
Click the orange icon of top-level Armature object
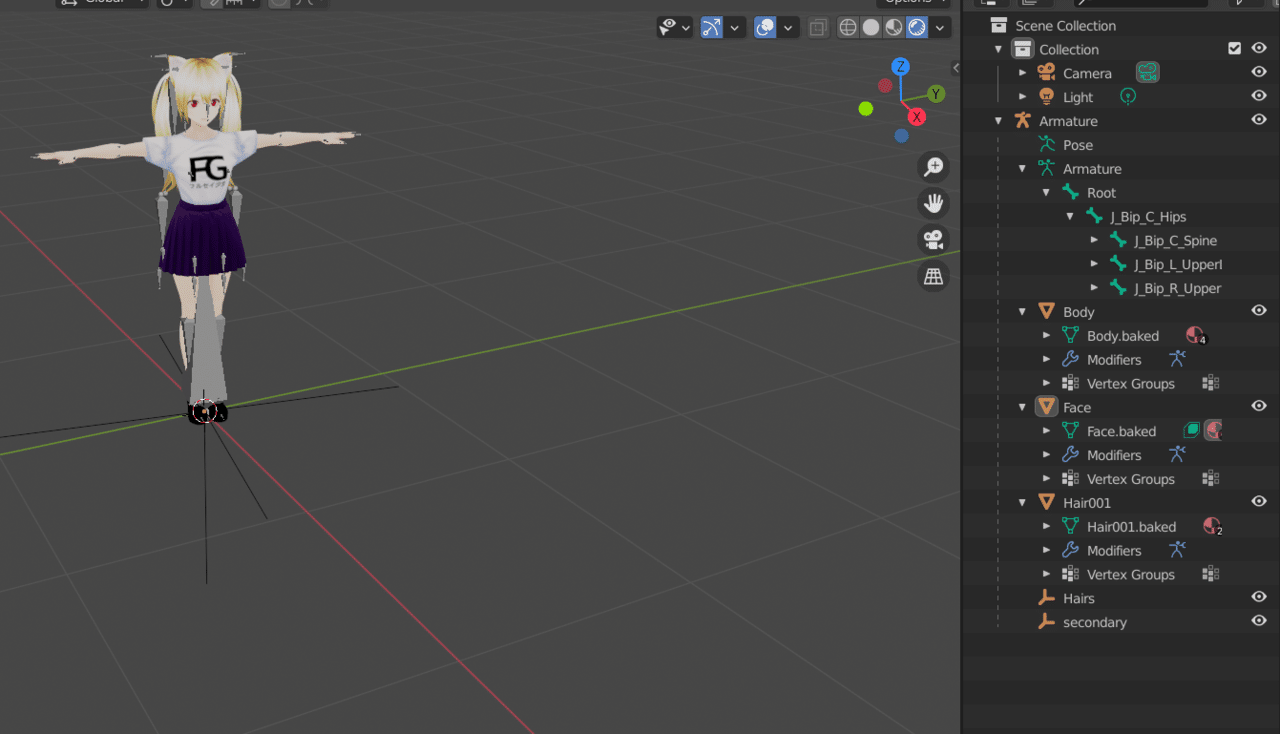pyautogui.click(x=1022, y=120)
